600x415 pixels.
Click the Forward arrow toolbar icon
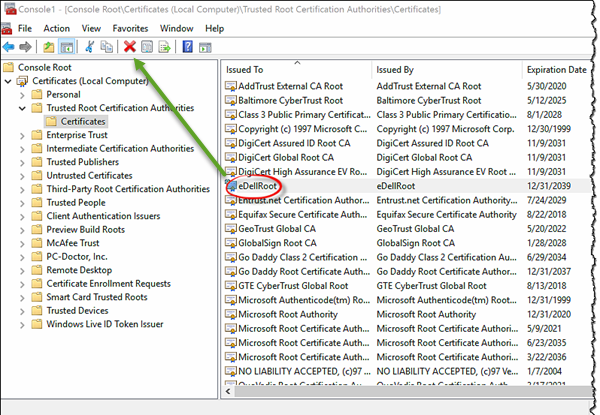pyautogui.click(x=25, y=47)
